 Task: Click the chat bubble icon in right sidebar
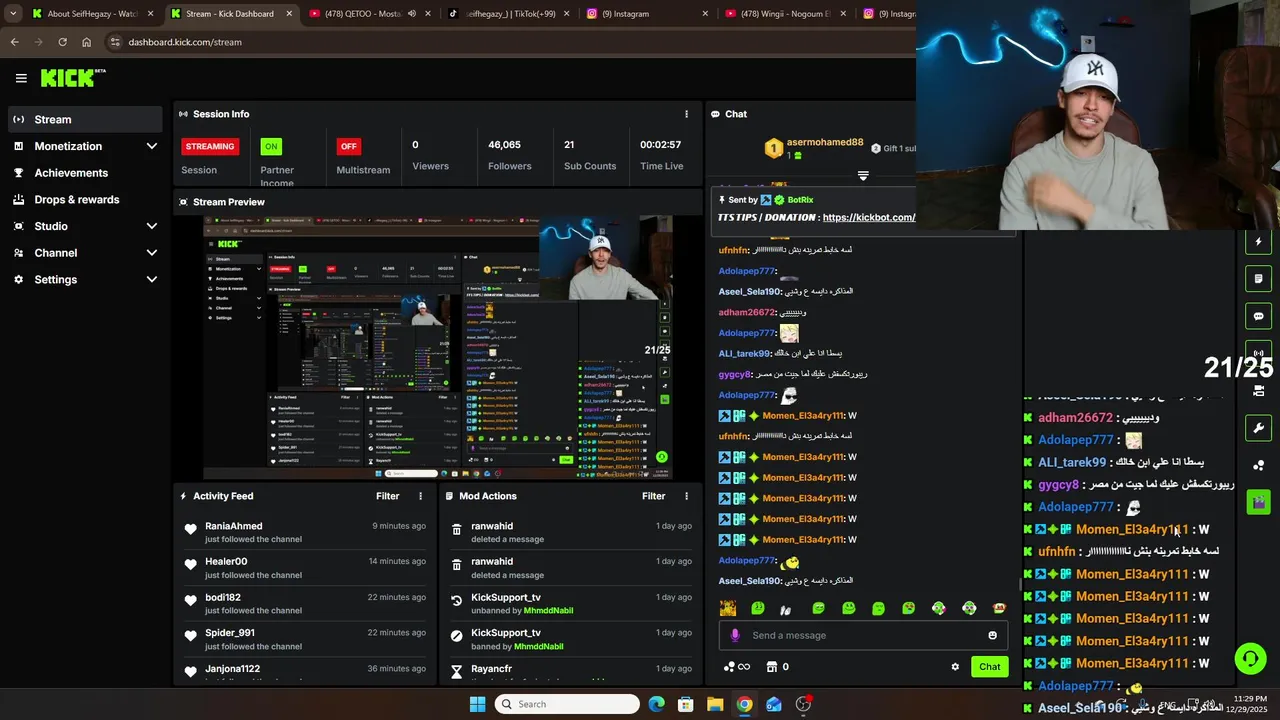pos(1258,316)
